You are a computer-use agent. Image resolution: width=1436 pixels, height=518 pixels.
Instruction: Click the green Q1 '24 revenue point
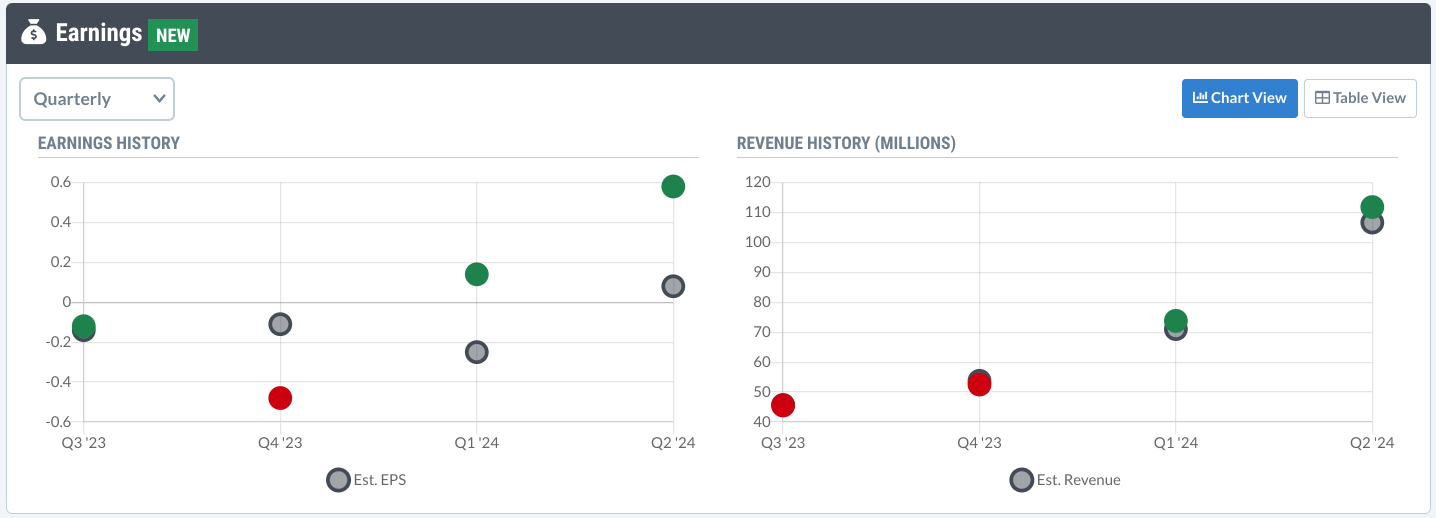pos(1176,319)
